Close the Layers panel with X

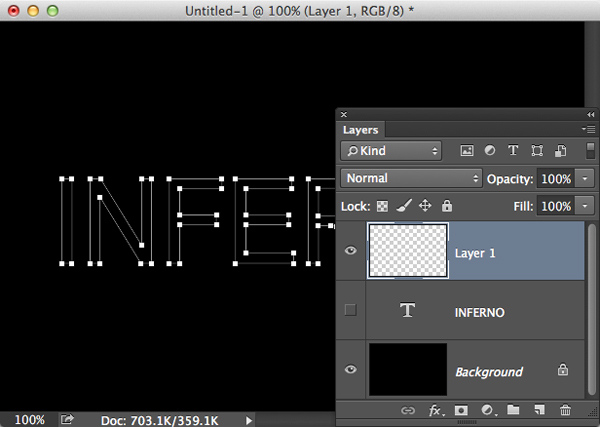point(344,114)
